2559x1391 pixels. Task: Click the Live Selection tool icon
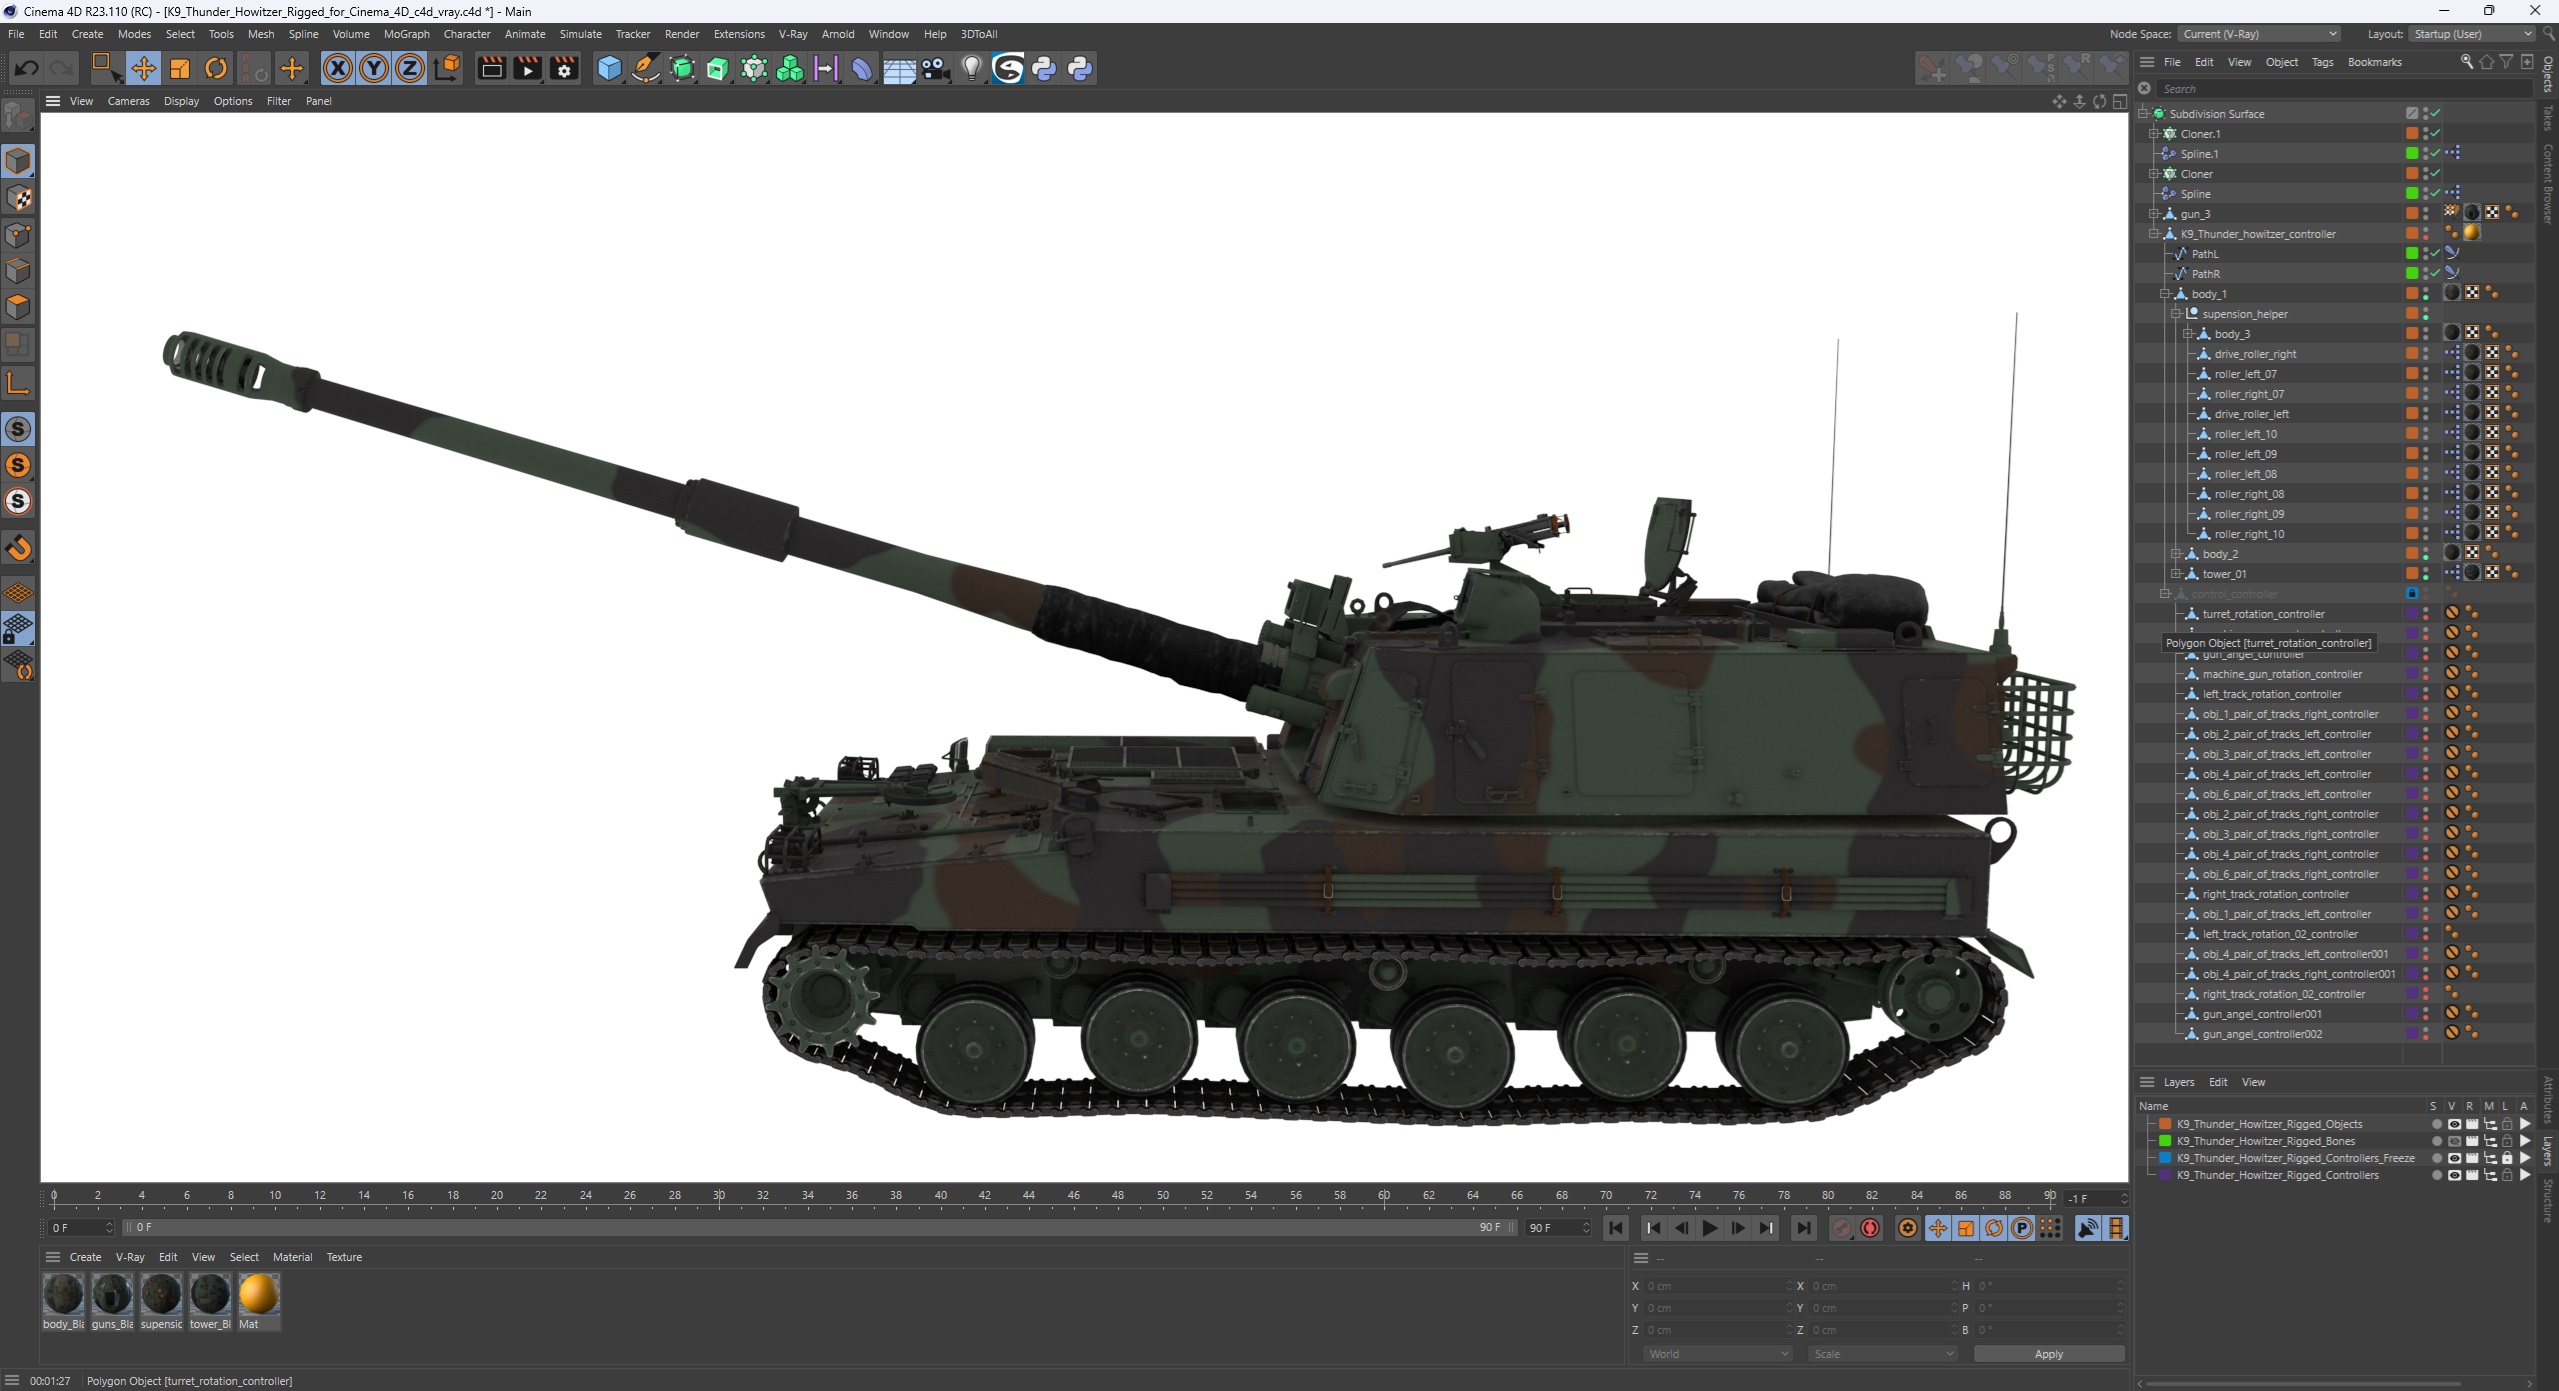105,68
